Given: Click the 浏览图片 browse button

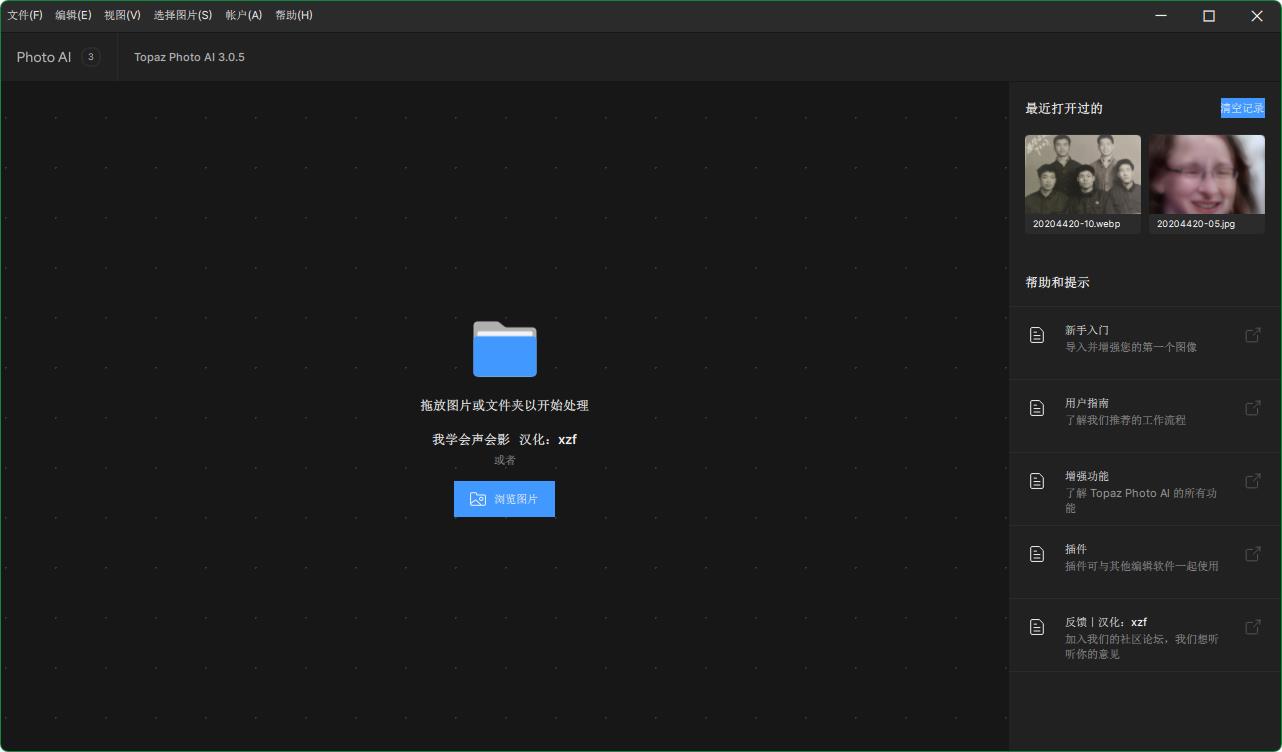Looking at the screenshot, I should 504,499.
